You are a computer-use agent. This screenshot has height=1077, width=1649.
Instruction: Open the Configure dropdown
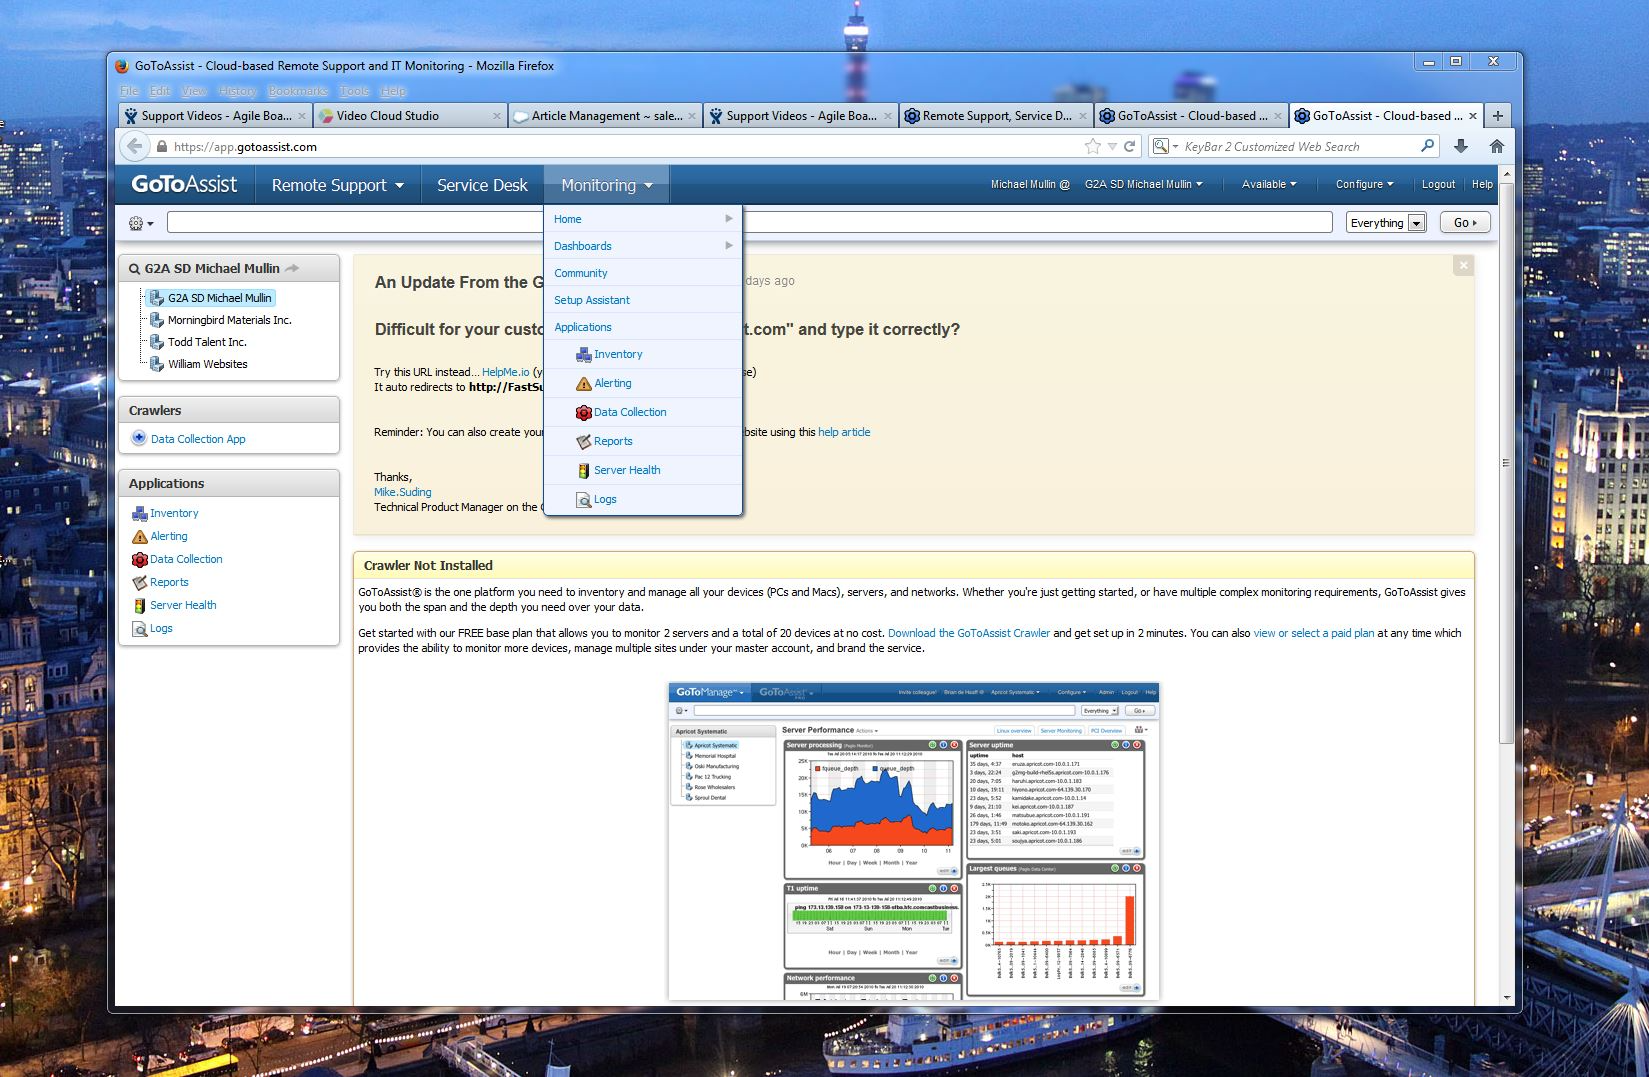[x=1364, y=184]
